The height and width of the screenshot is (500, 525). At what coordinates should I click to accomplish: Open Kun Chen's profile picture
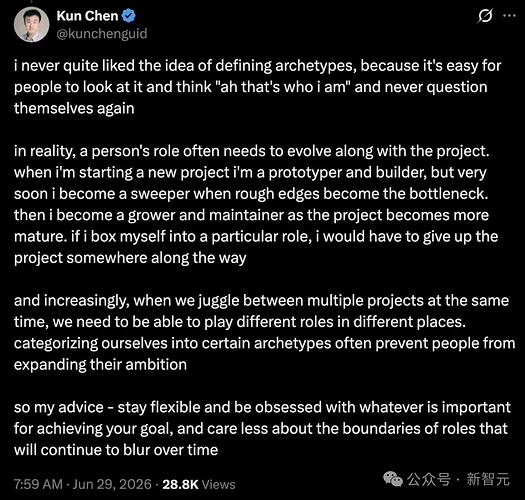(31, 24)
